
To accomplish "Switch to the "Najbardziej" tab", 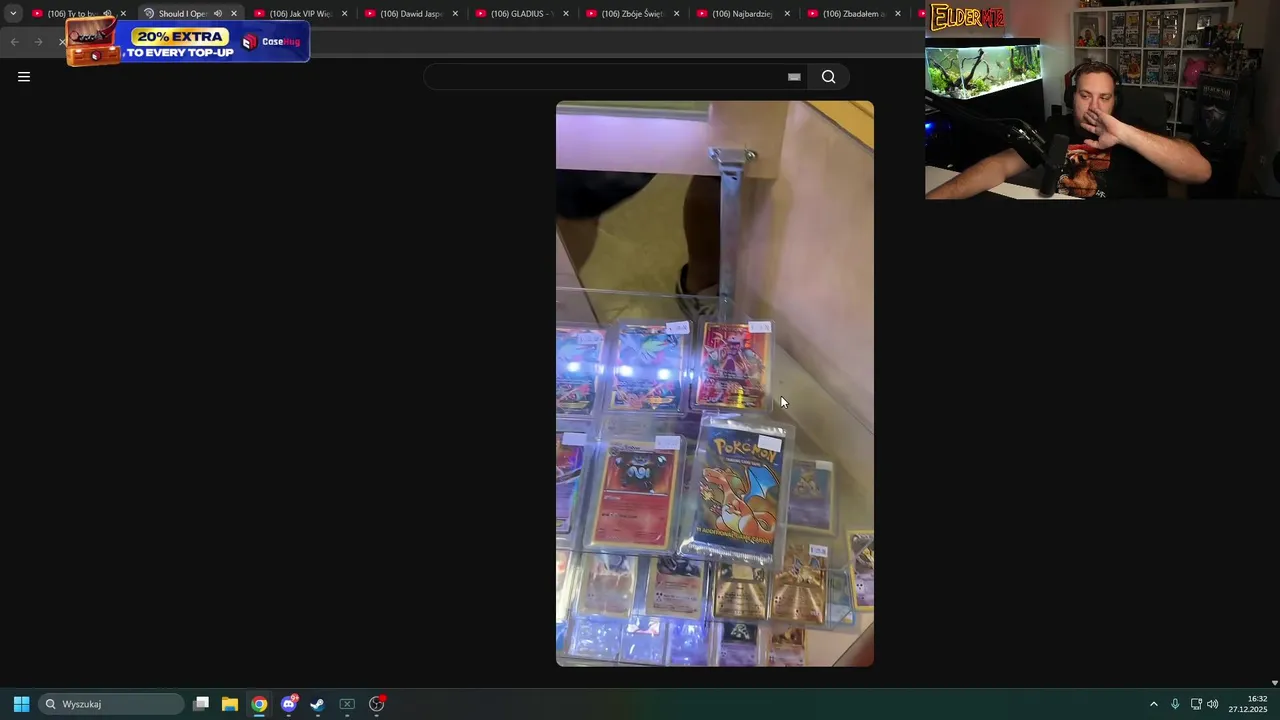I will pos(742,14).
